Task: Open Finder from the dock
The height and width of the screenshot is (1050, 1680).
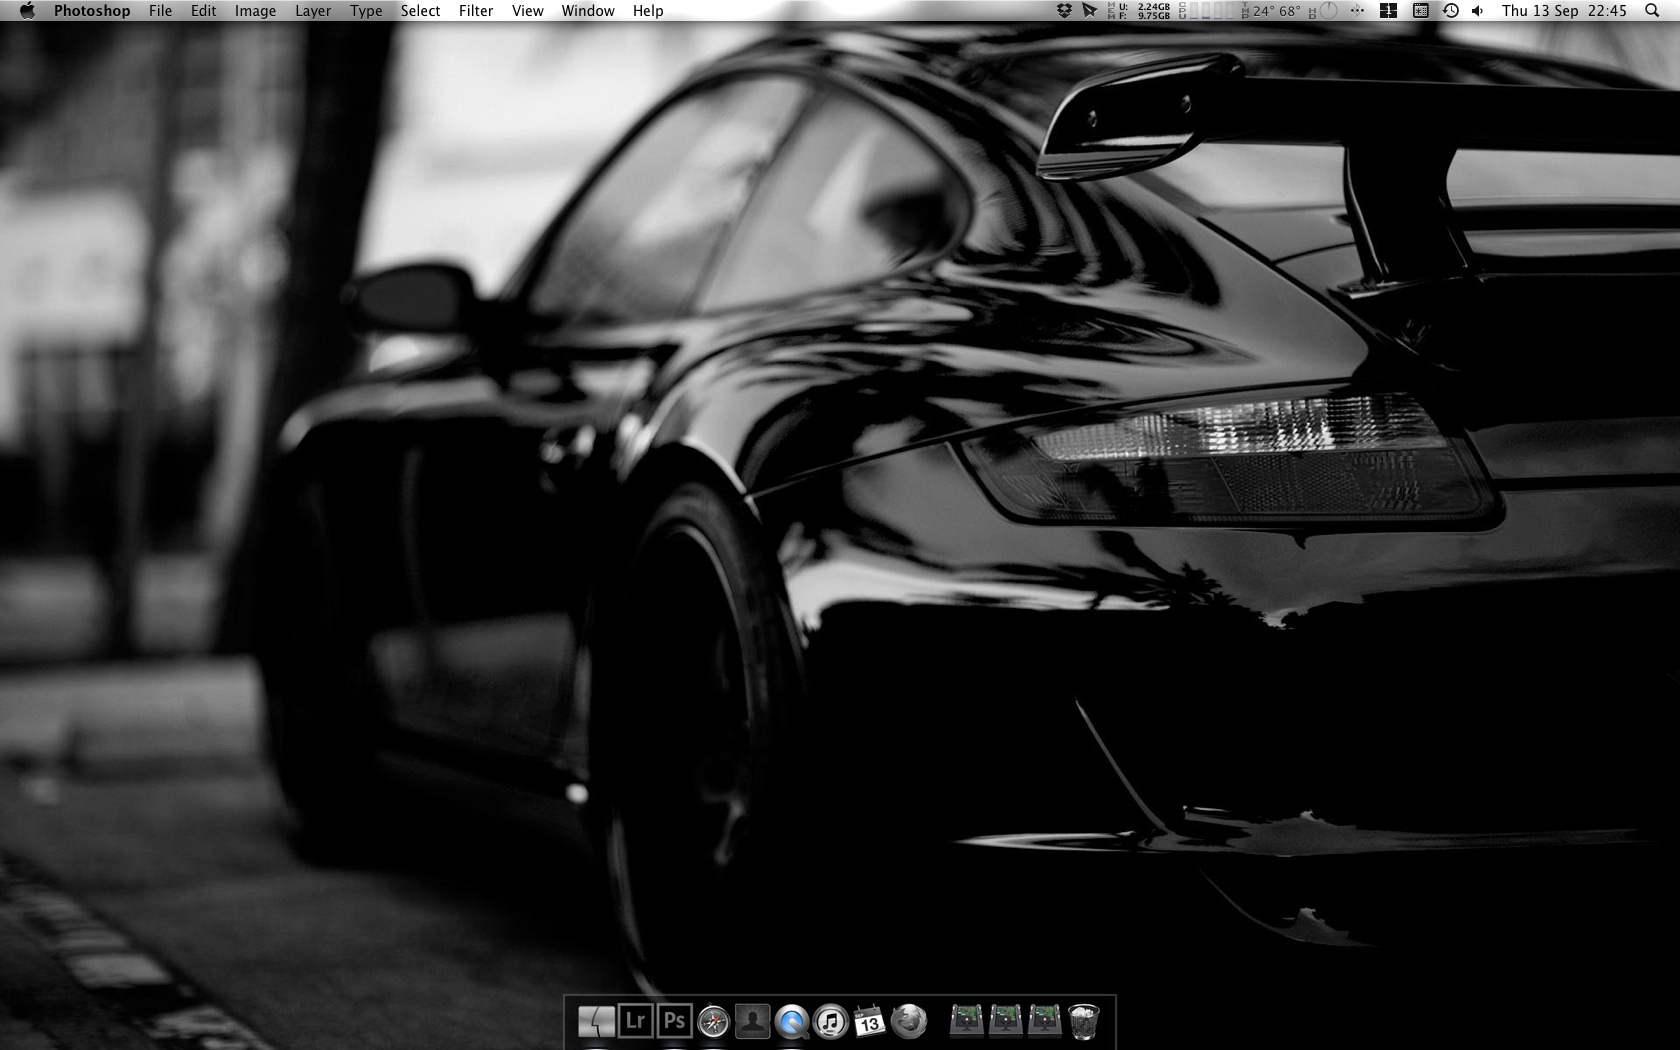Action: [596, 1021]
